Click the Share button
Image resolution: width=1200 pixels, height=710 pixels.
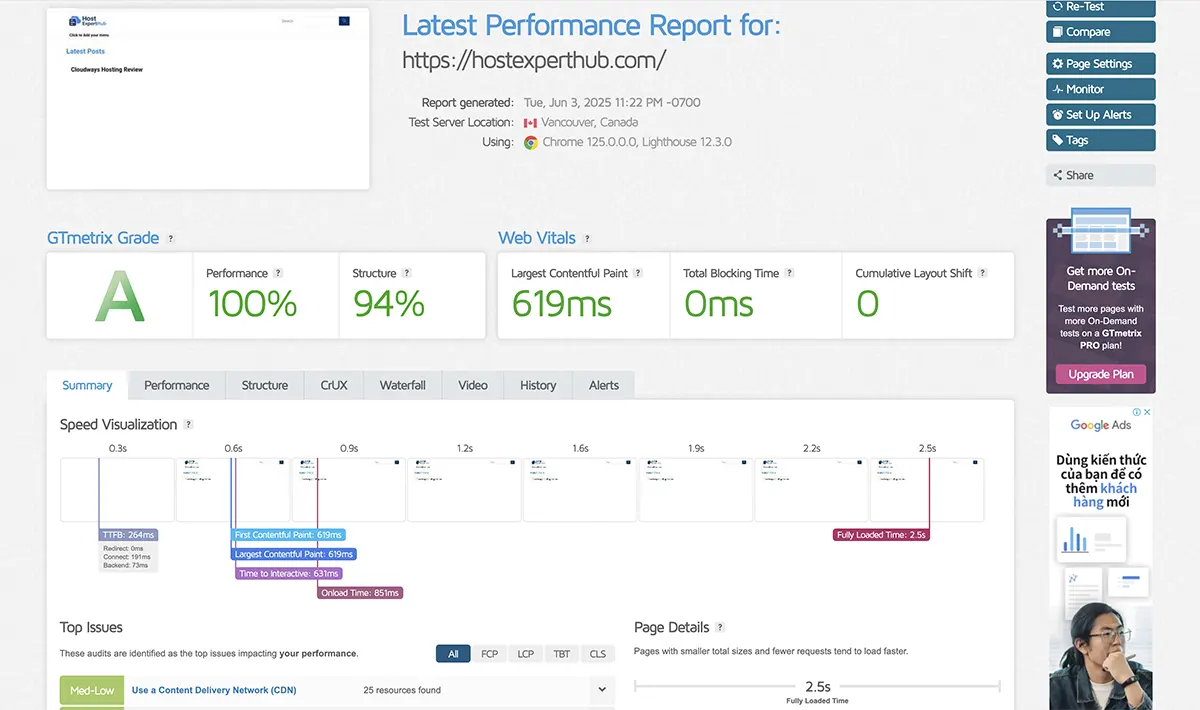pyautogui.click(x=1101, y=175)
